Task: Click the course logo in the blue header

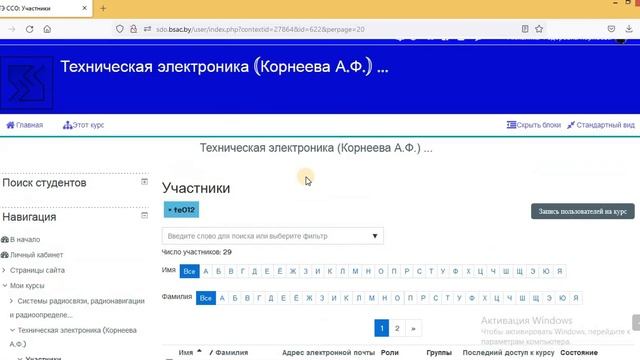Action: pos(27,84)
